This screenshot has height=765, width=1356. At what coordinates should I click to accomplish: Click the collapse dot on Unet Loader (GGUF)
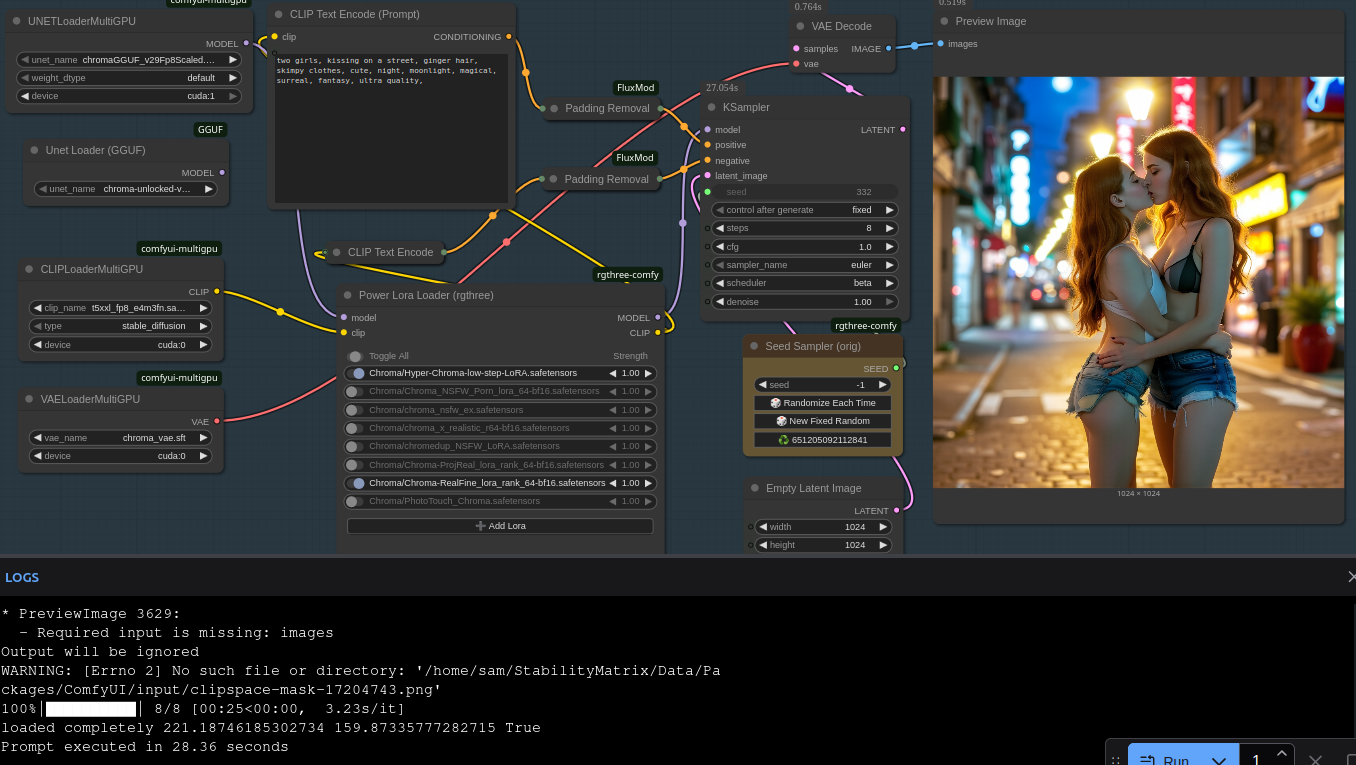32,150
